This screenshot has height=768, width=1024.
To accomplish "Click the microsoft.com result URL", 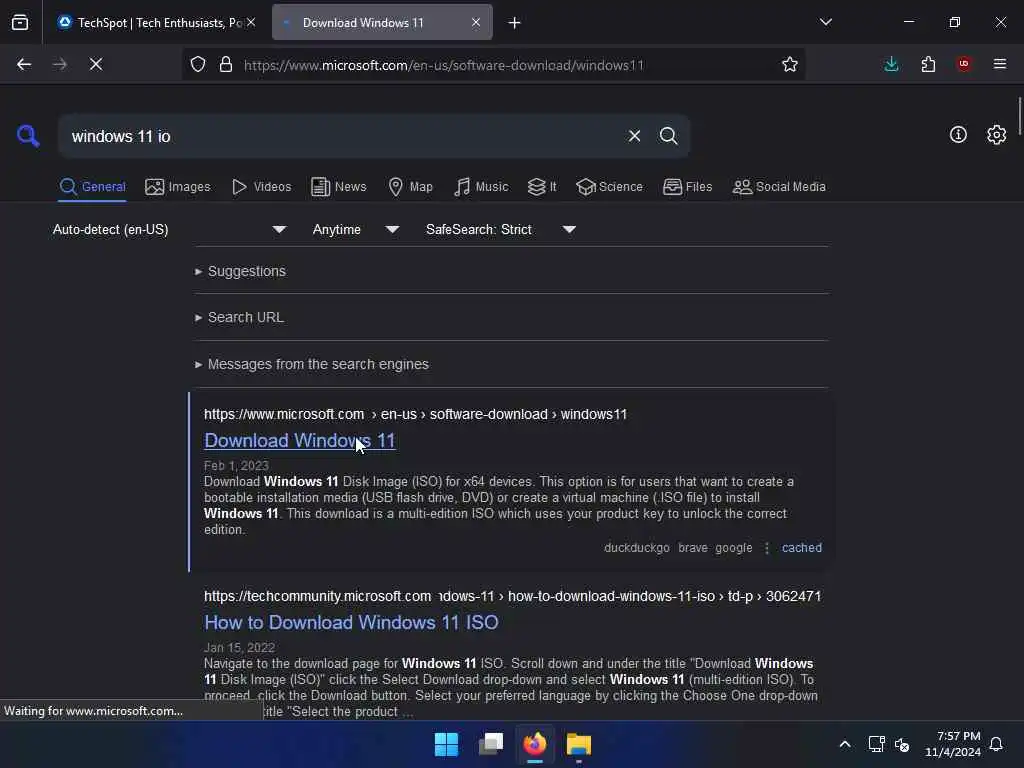I will (x=415, y=415).
